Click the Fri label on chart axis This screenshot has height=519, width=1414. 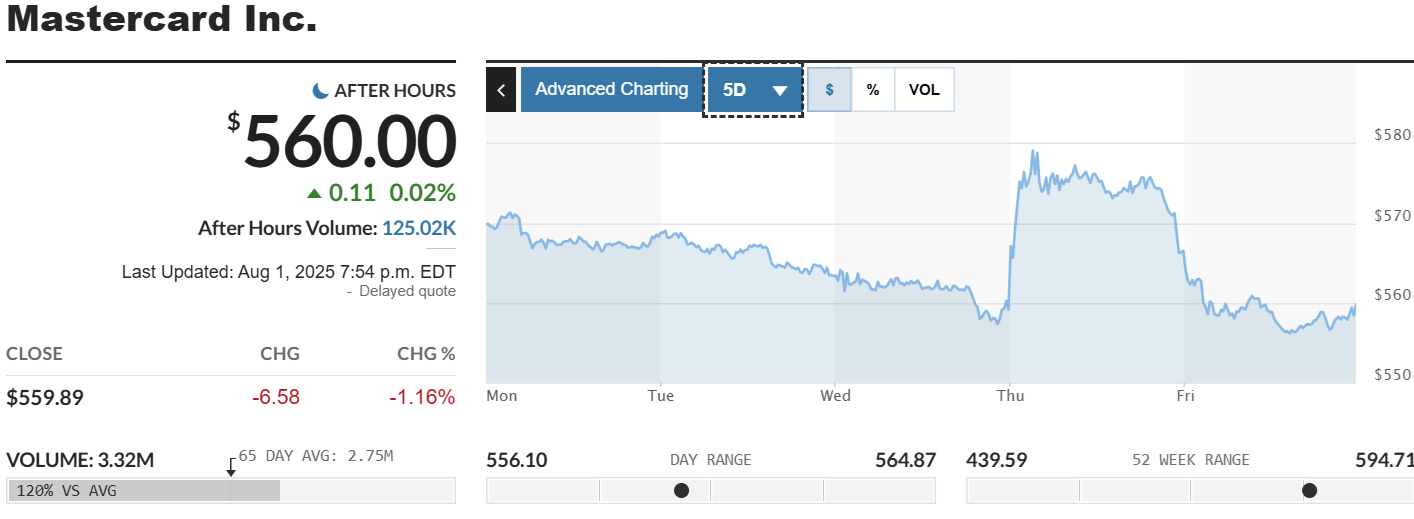pos(1185,396)
